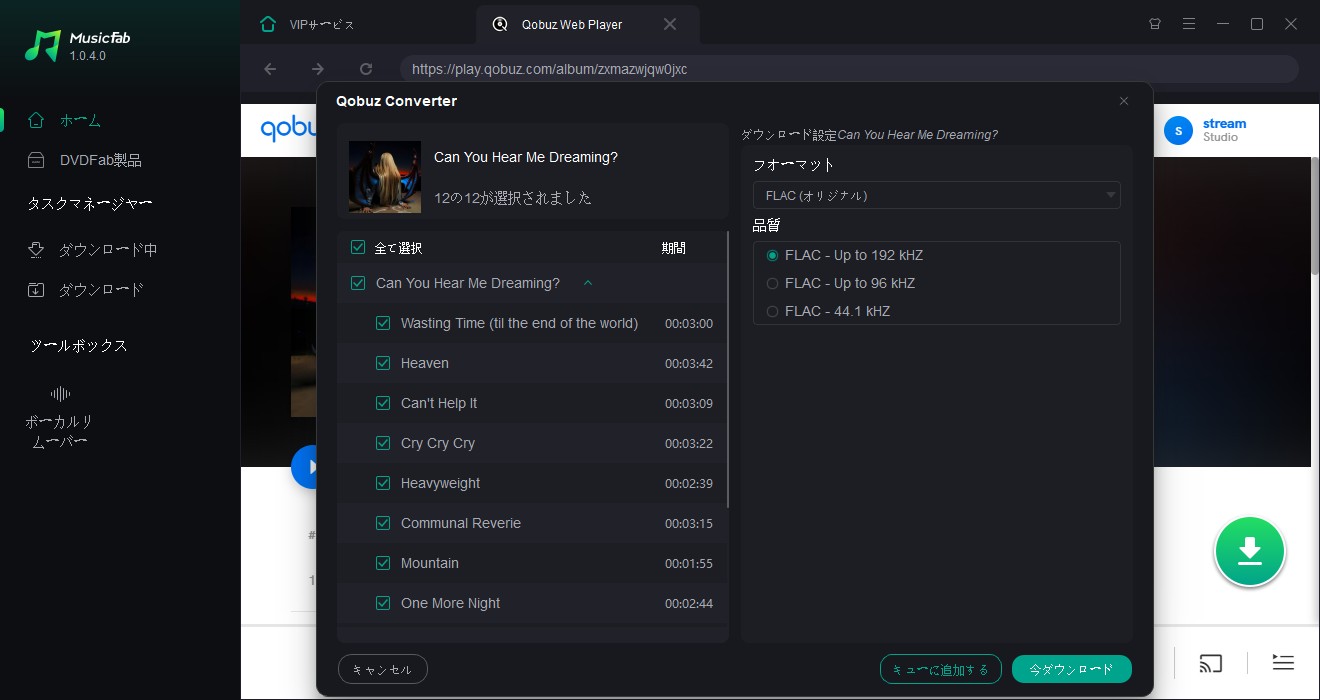Open the play queue list icon
This screenshot has height=700, width=1320.
point(1283,662)
